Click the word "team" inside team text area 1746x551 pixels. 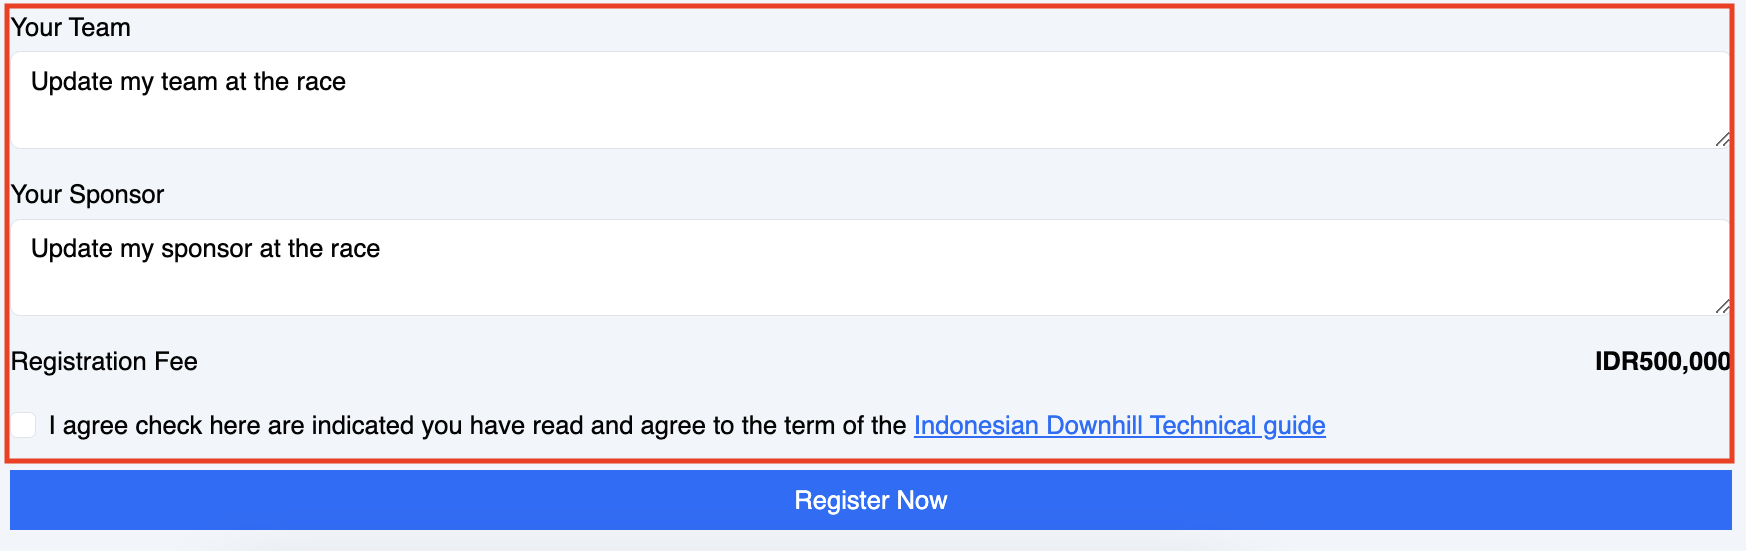(189, 82)
